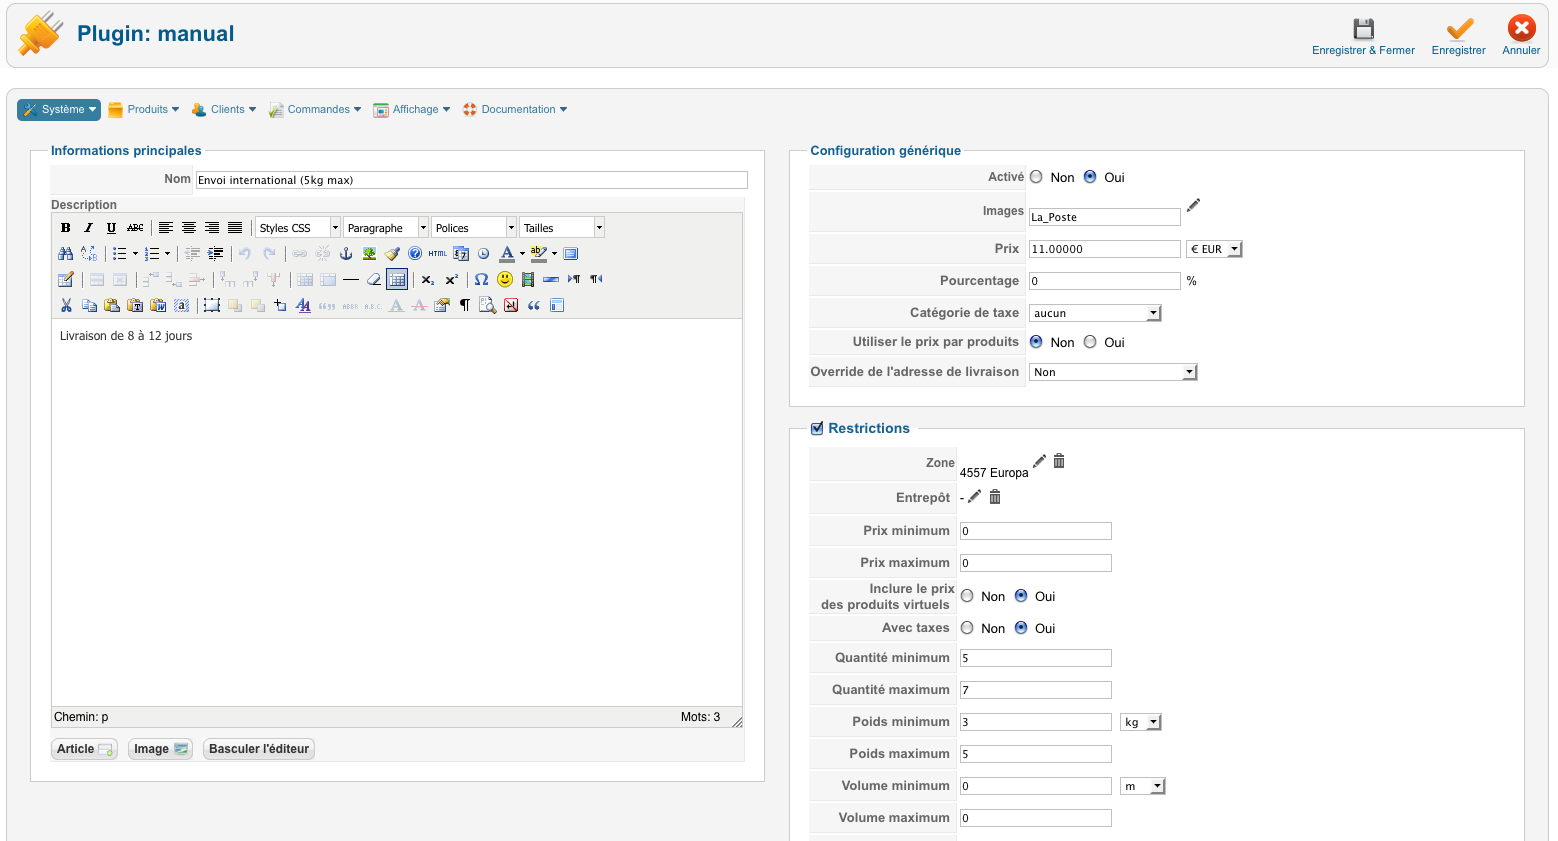The height and width of the screenshot is (841, 1558).
Task: Choose Non for Utiliser le prix par produits
Action: (1036, 342)
